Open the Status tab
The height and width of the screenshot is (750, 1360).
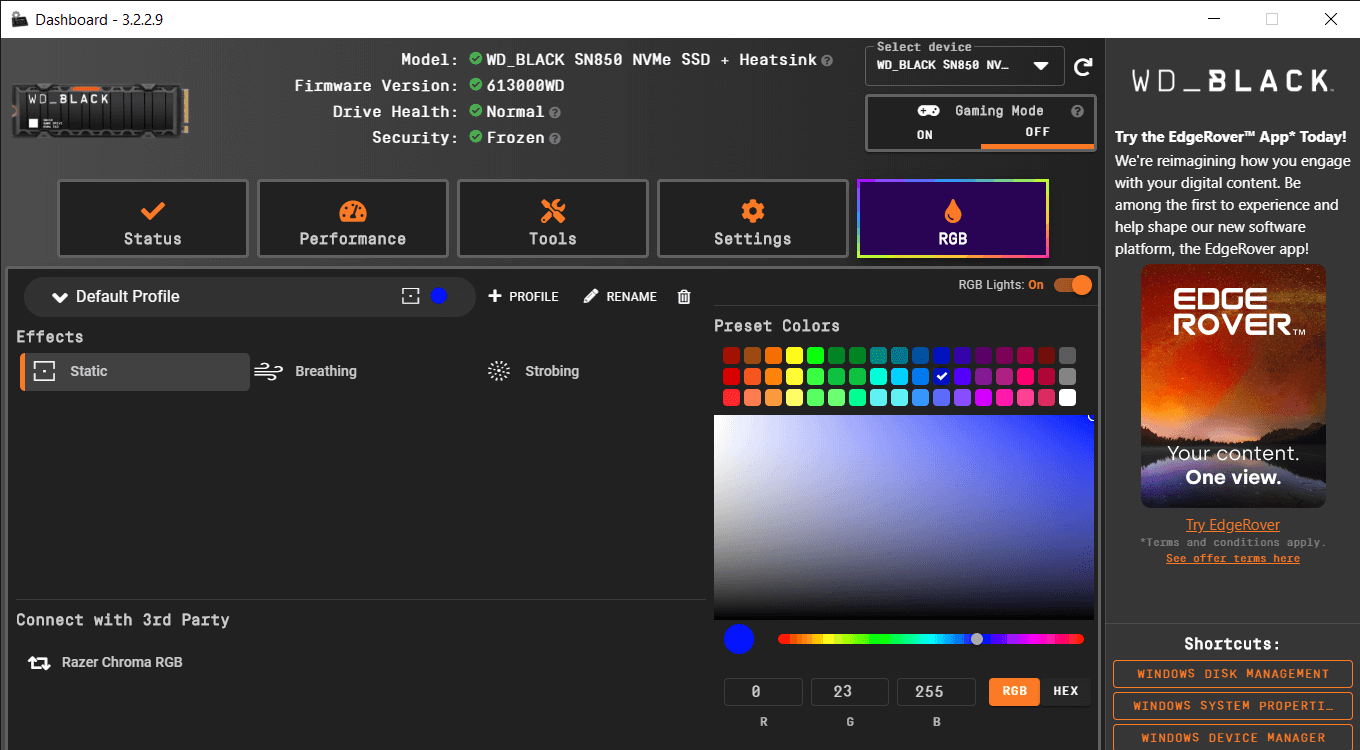pyautogui.click(x=153, y=219)
